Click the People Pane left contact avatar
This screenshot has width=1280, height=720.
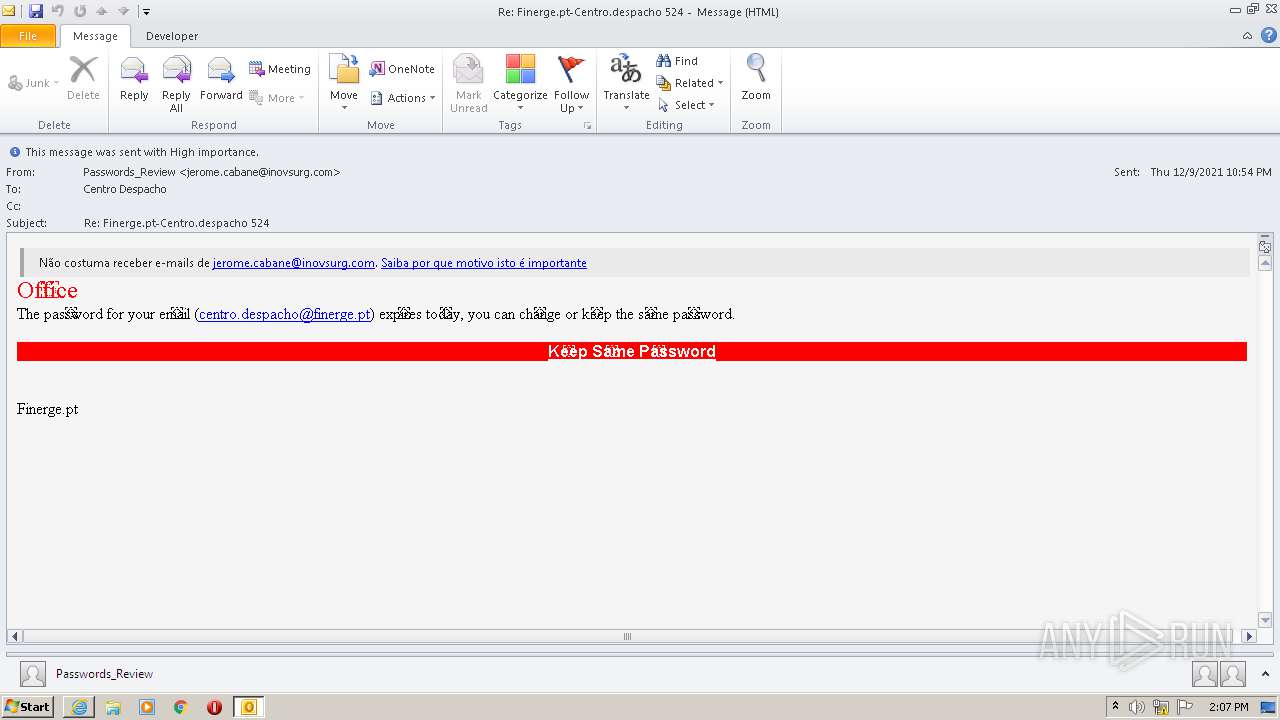[x=1205, y=674]
